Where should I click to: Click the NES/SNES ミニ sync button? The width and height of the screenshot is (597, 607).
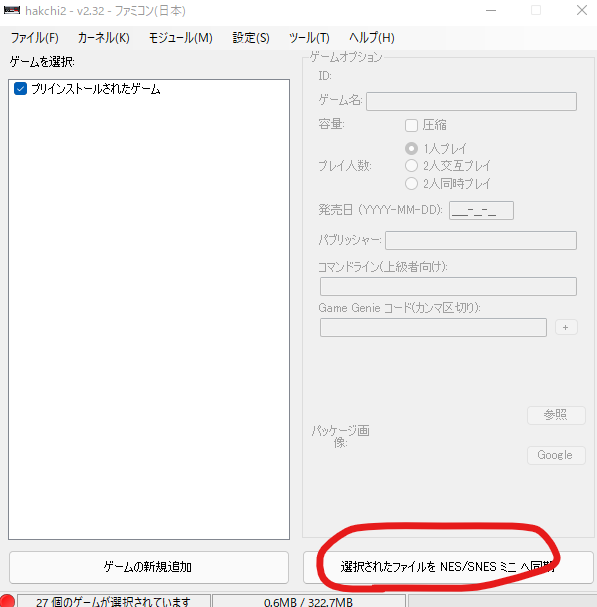coord(448,567)
